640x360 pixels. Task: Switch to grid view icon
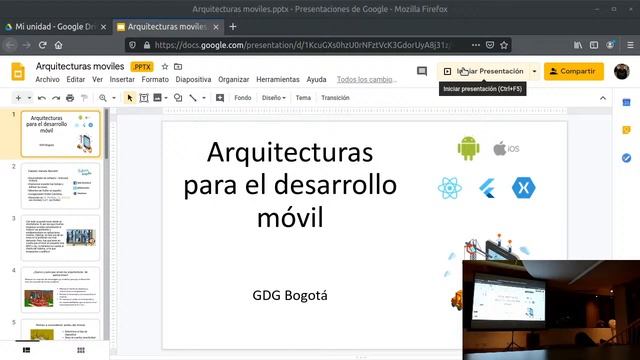81,350
